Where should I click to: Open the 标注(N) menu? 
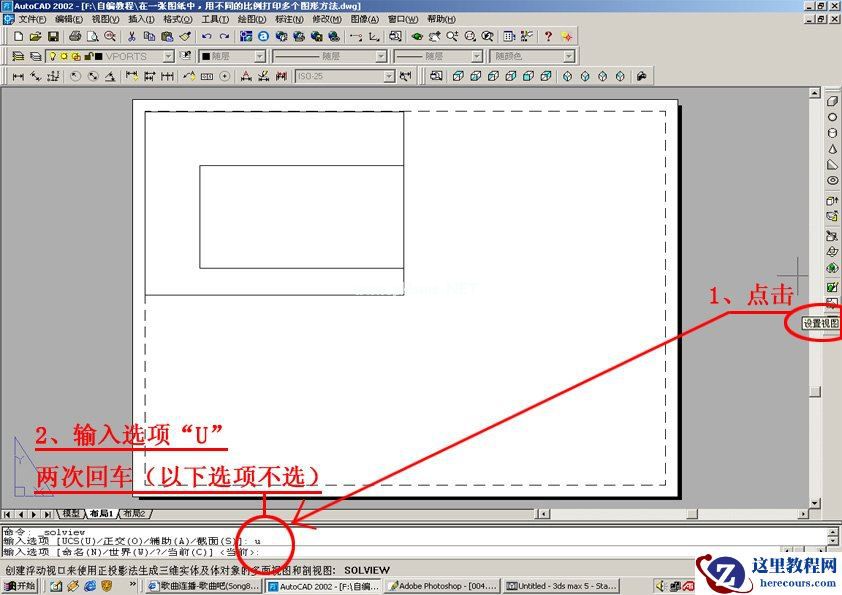click(289, 19)
